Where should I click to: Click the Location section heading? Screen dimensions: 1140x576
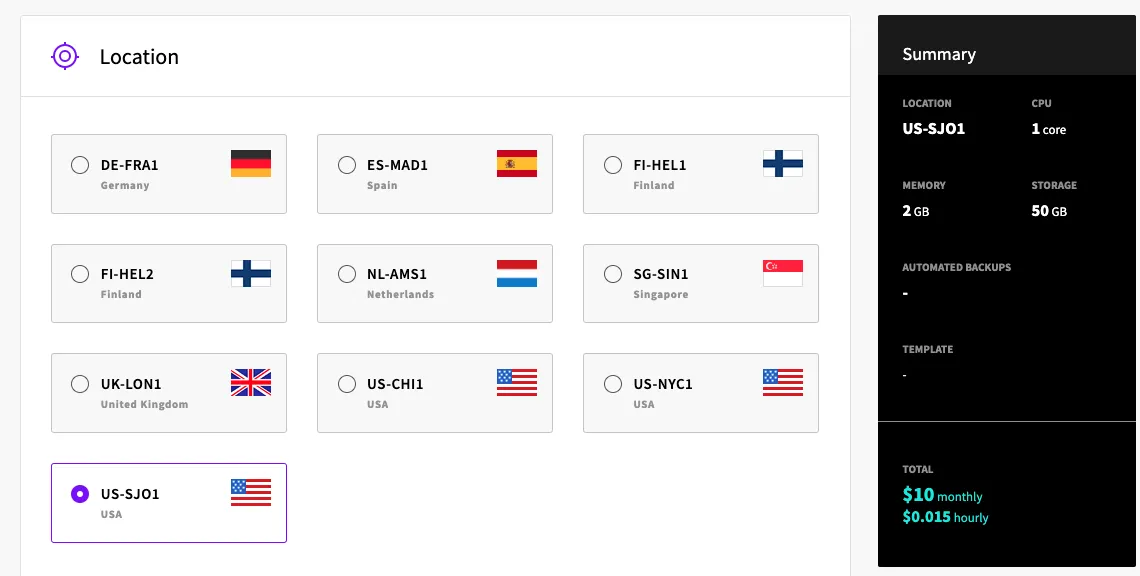[x=139, y=57]
